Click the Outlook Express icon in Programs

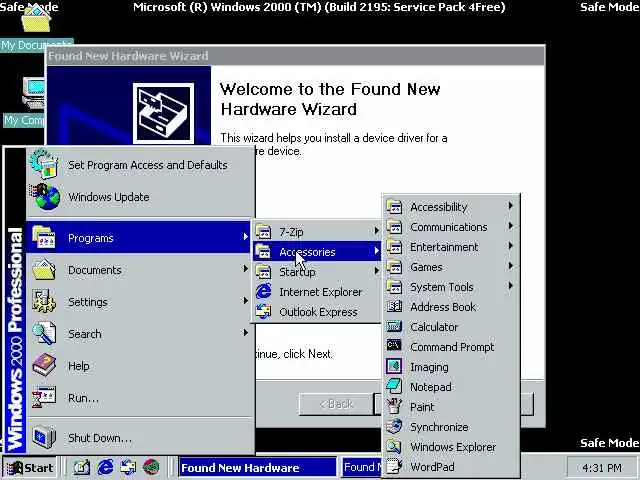click(263, 311)
